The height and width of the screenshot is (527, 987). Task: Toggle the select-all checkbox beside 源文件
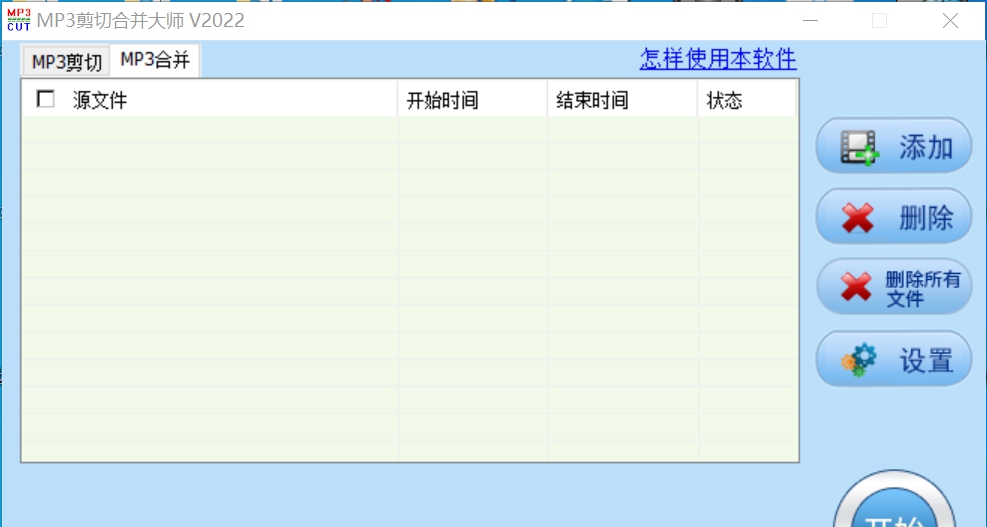45,99
